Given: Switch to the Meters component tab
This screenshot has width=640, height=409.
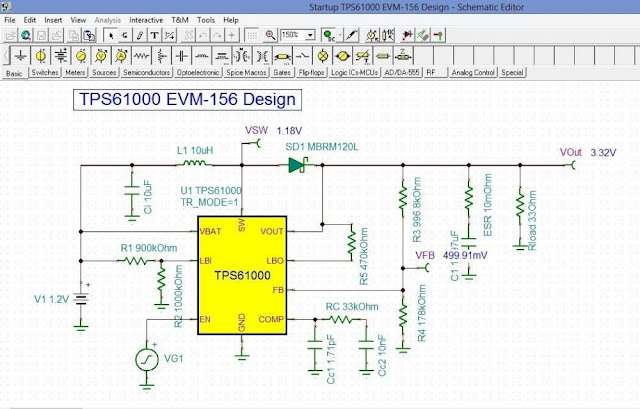Looking at the screenshot, I should point(75,73).
